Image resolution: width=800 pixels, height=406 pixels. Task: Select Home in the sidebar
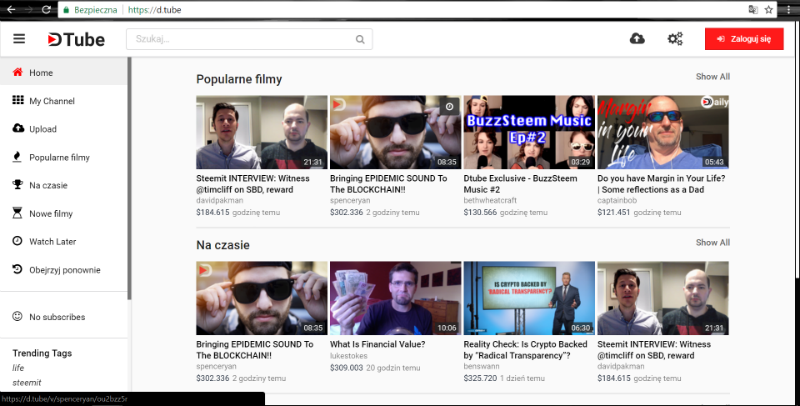pos(64,72)
